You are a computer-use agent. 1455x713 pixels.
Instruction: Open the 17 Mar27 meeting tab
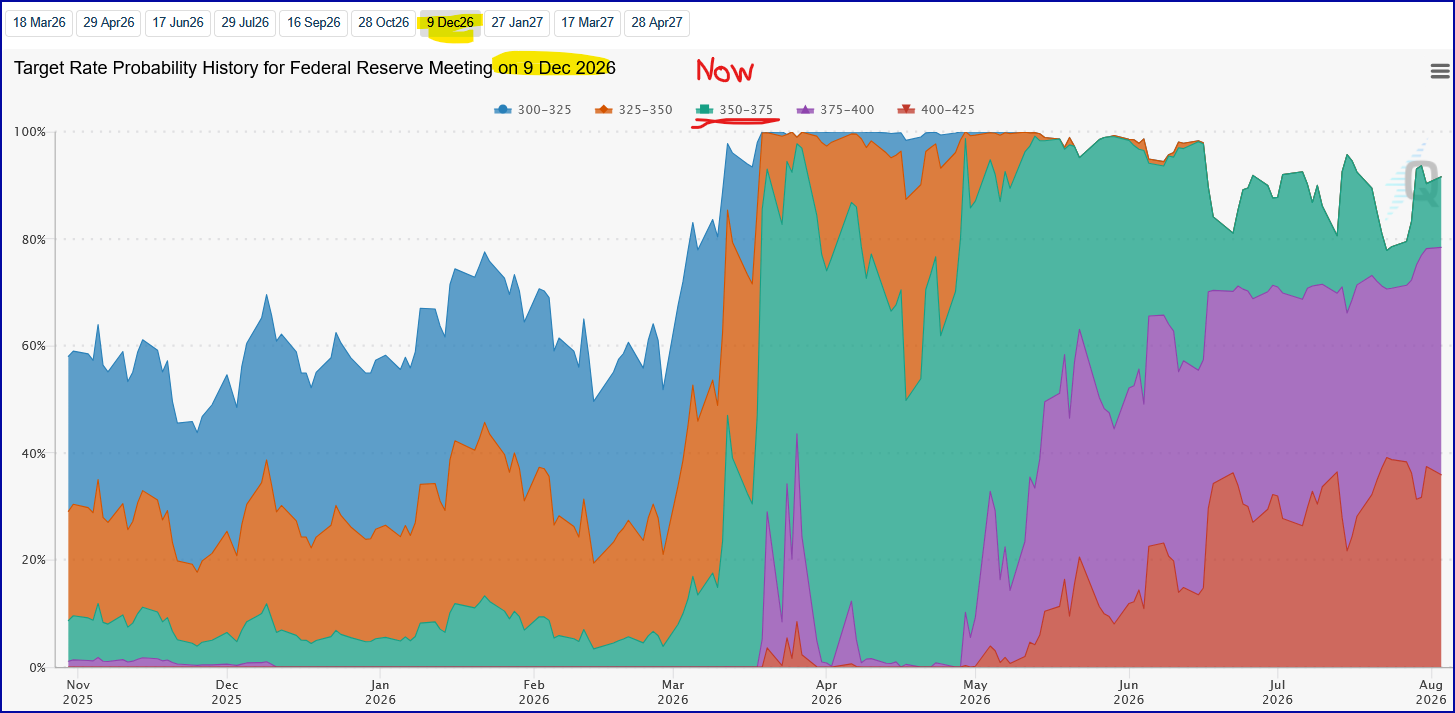click(x=587, y=23)
